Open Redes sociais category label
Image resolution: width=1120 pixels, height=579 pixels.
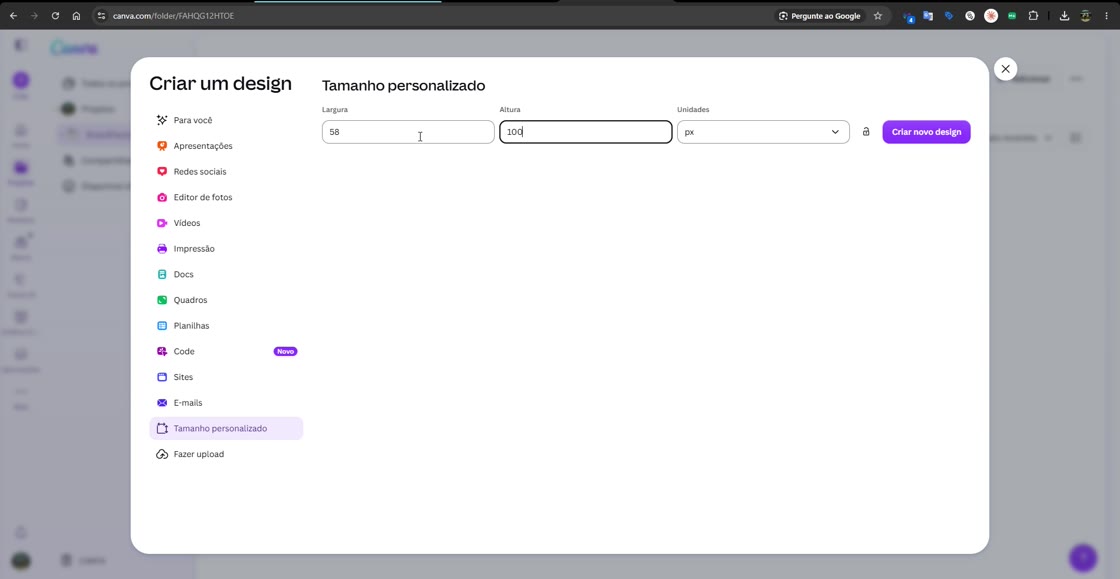[x=200, y=171]
